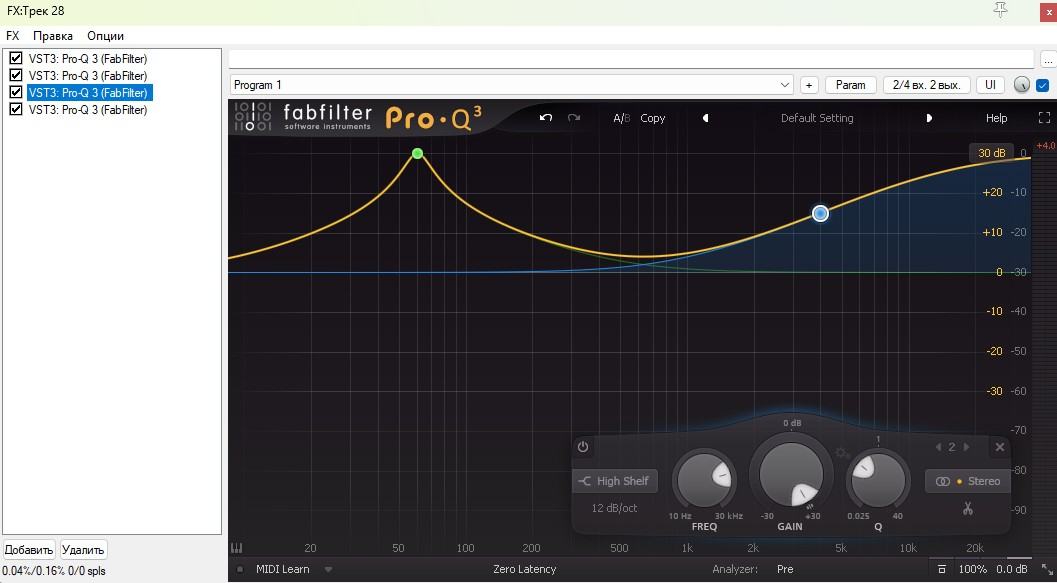Click the Param button
The width and height of the screenshot is (1057, 583).
click(850, 85)
